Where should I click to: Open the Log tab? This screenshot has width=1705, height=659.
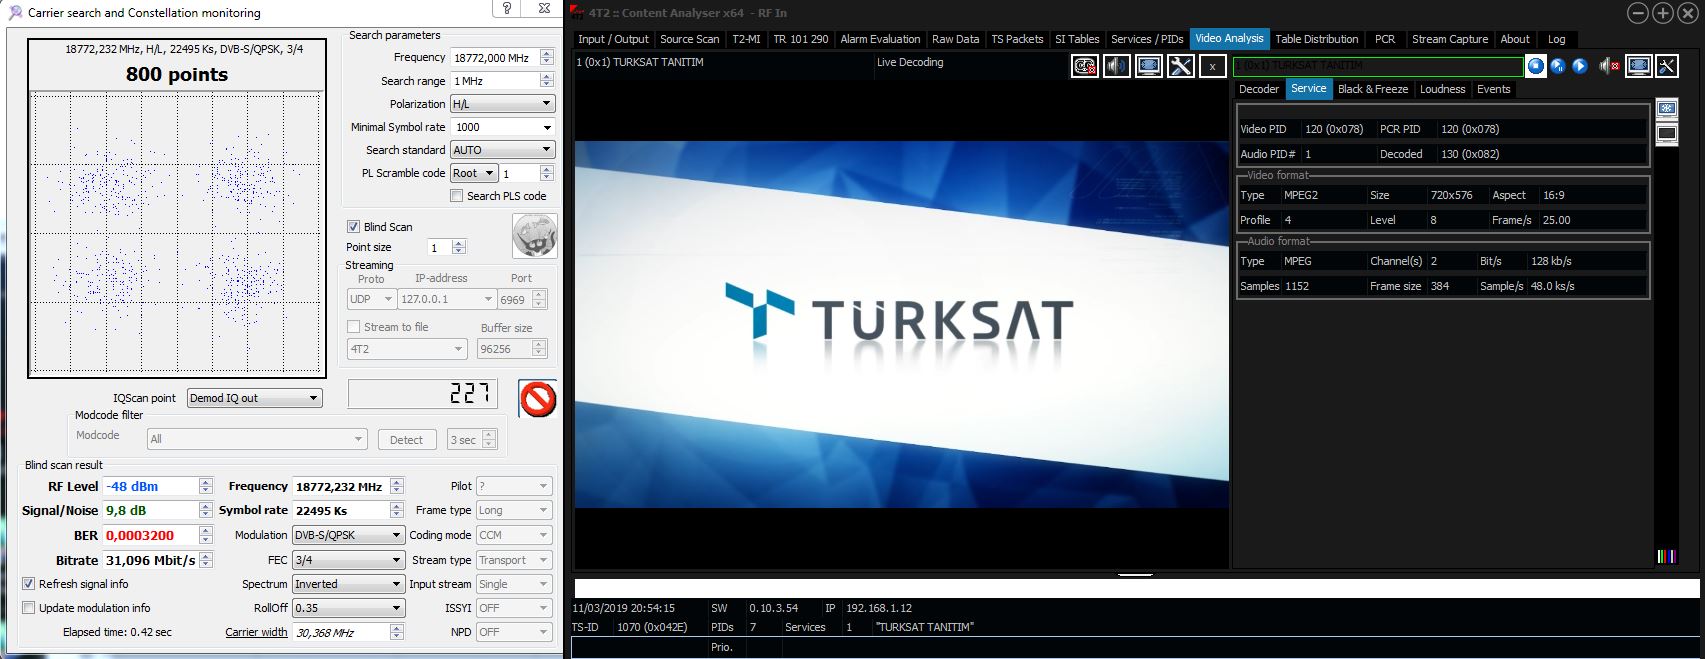pos(1556,39)
